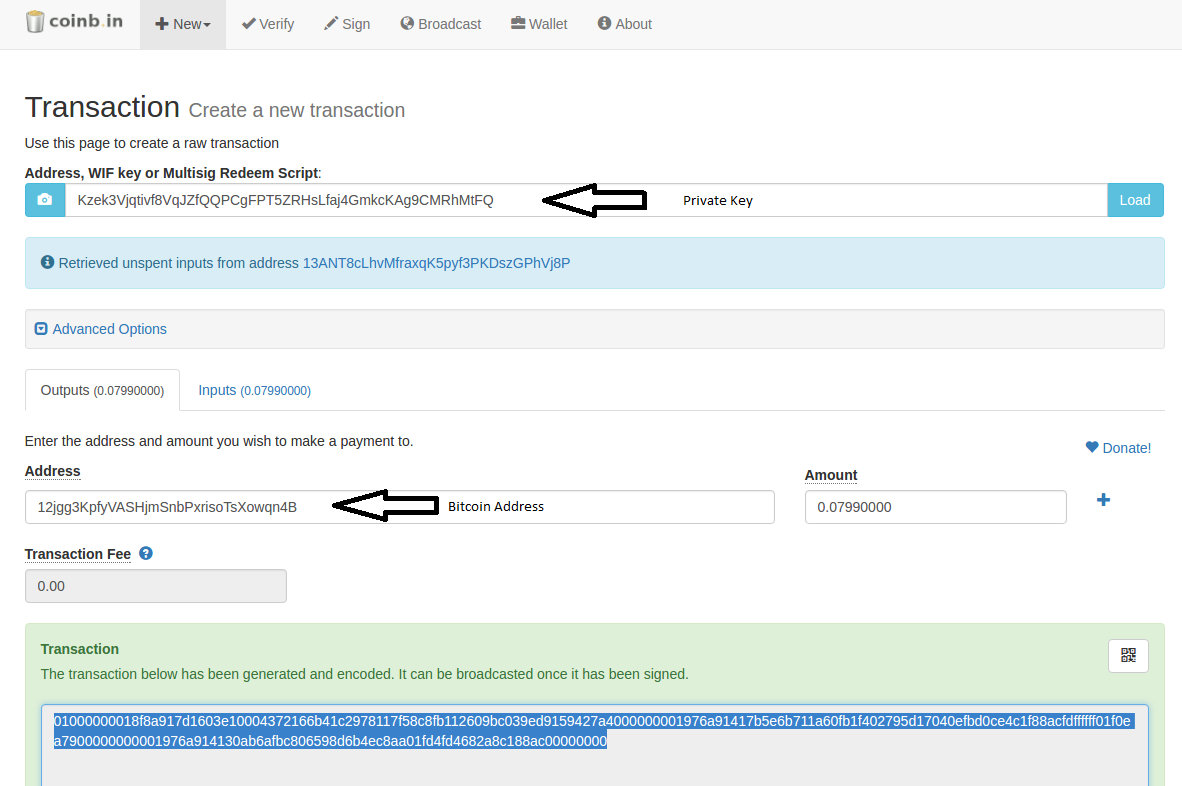This screenshot has height=786, width=1182.
Task: Click the generated raw transaction text
Action: coord(594,731)
